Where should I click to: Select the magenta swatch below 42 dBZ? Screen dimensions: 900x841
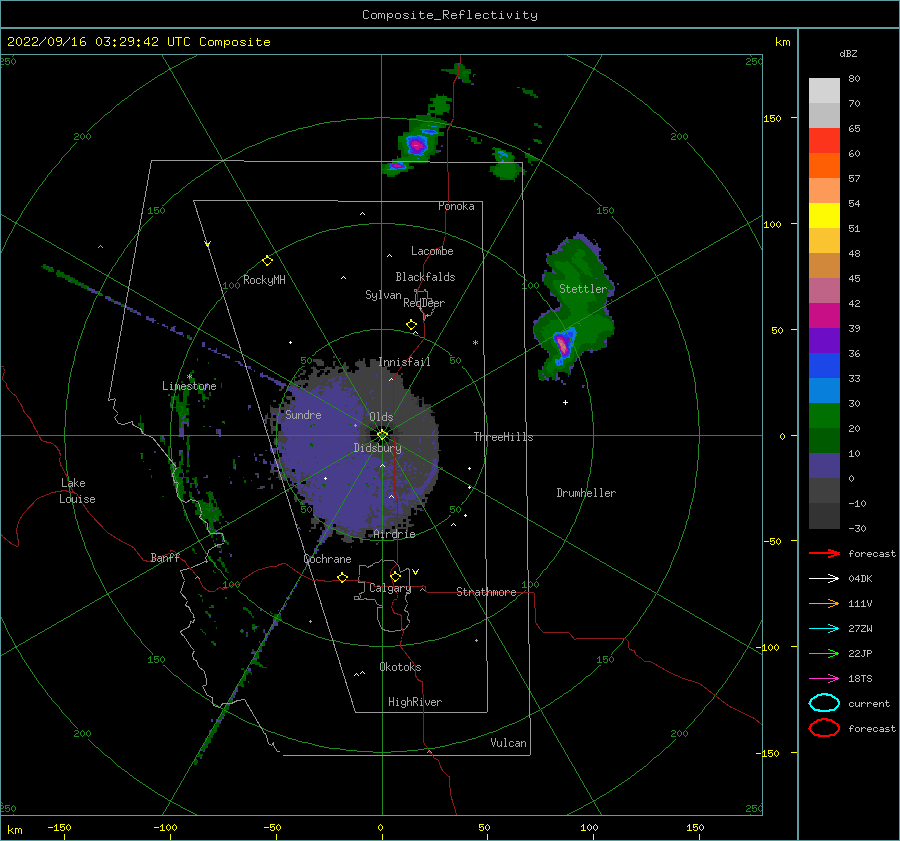(824, 316)
